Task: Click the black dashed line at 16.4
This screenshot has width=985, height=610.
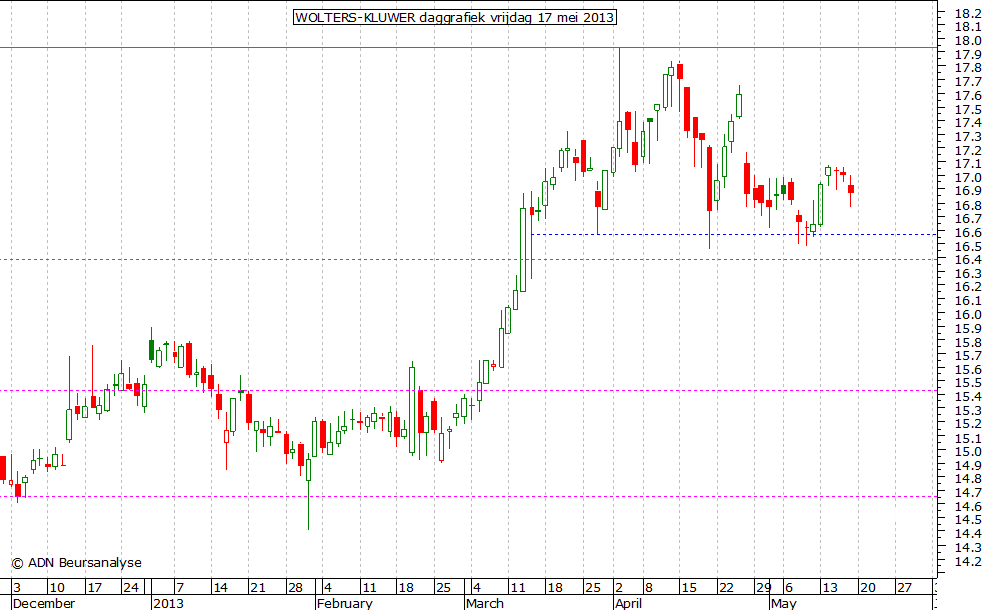Action: [300, 259]
